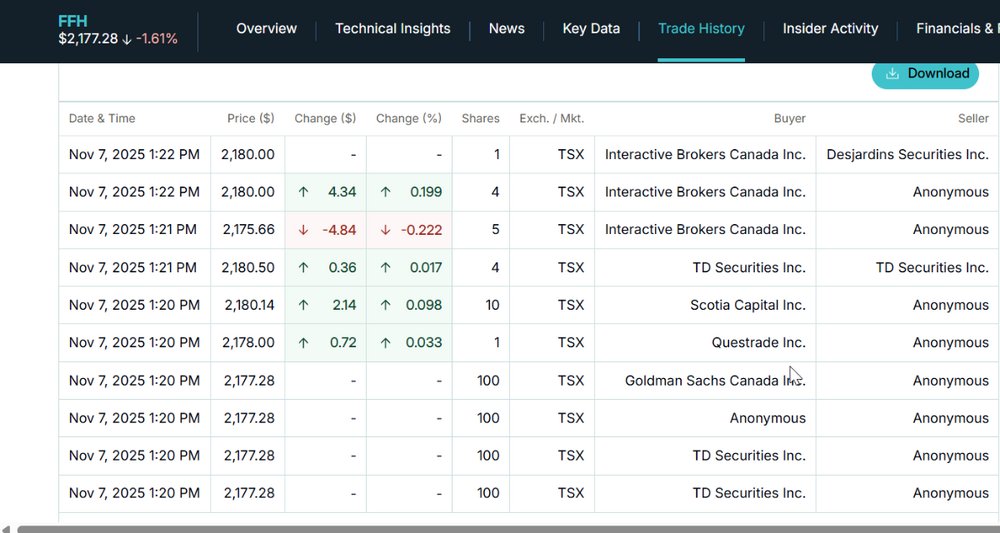Click the red down arrow beside -4.84
The width and height of the screenshot is (1000, 533).
click(304, 230)
